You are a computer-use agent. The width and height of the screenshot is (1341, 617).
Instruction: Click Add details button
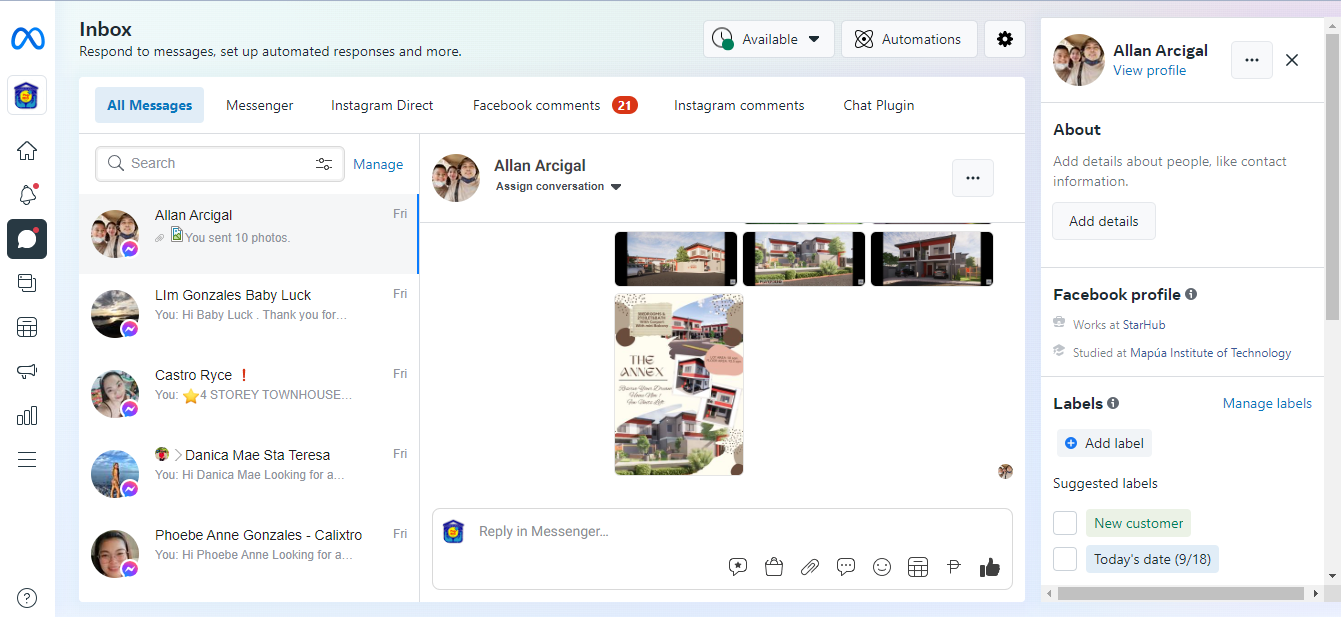coord(1104,221)
